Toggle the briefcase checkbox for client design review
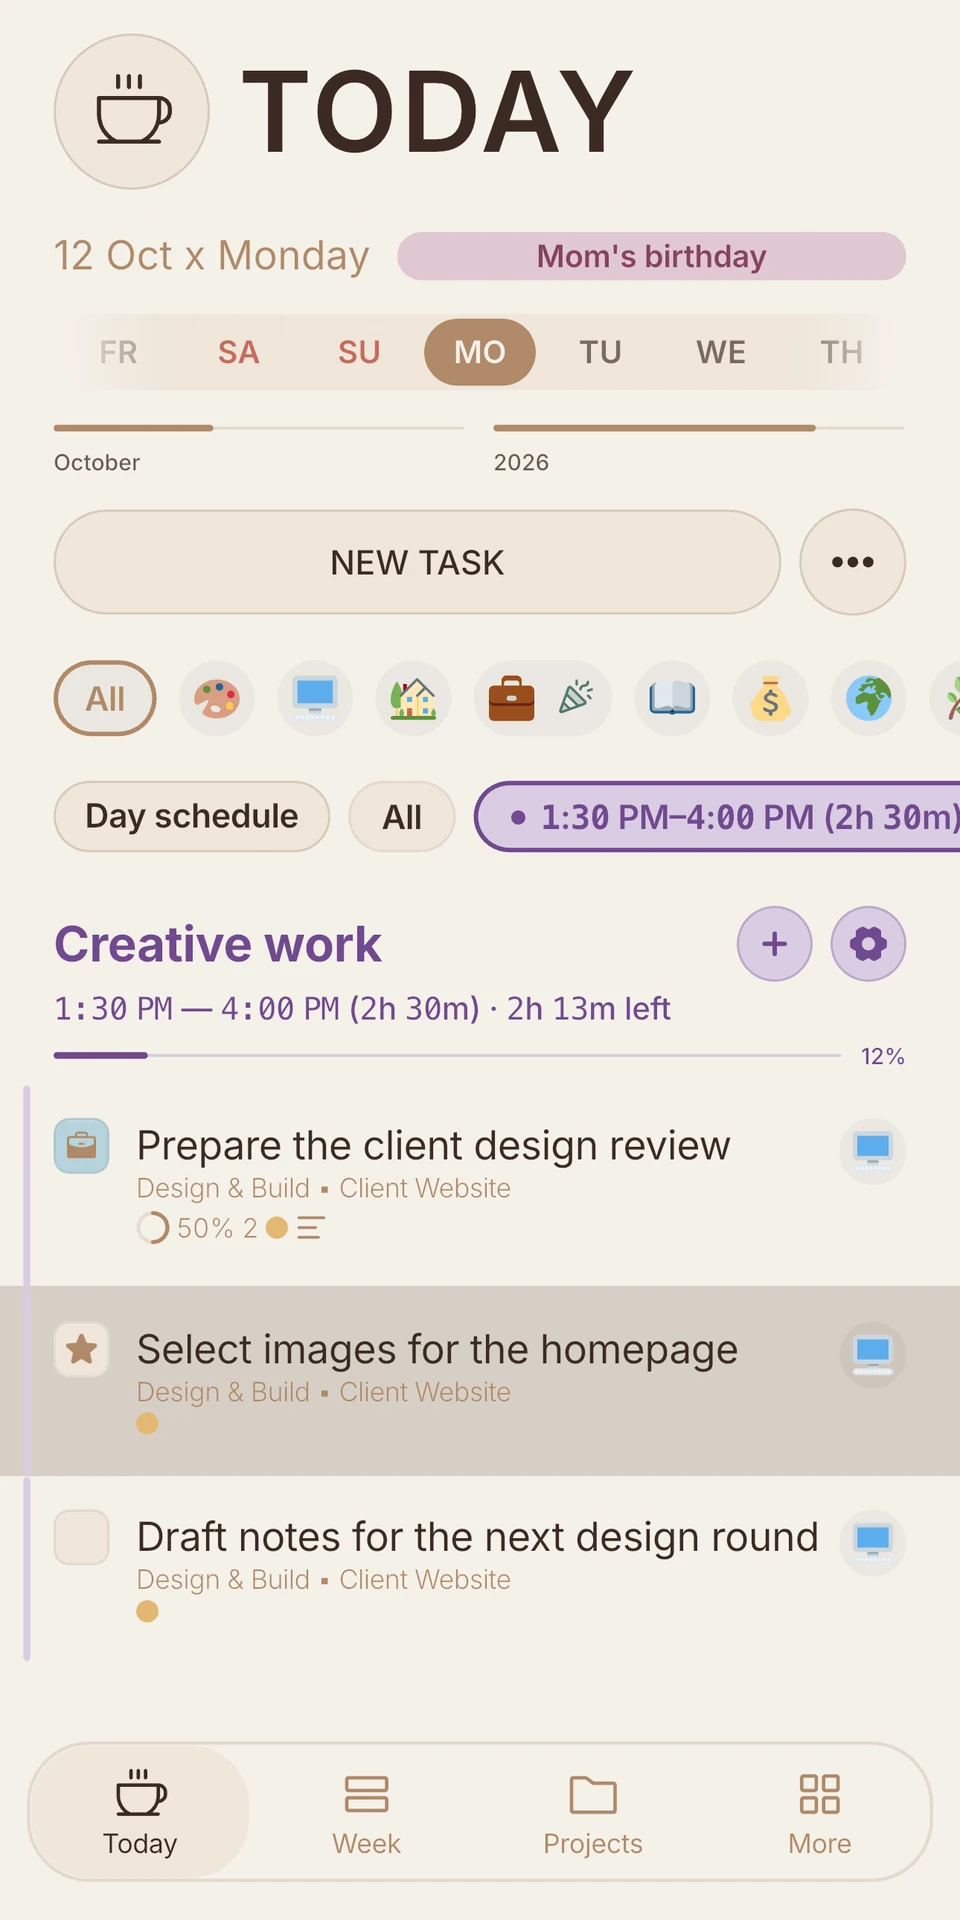The image size is (960, 1920). click(x=81, y=1146)
